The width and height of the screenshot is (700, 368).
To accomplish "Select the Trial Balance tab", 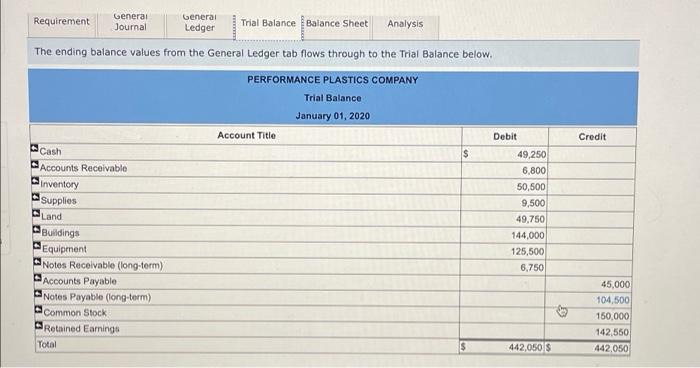I will [268, 23].
